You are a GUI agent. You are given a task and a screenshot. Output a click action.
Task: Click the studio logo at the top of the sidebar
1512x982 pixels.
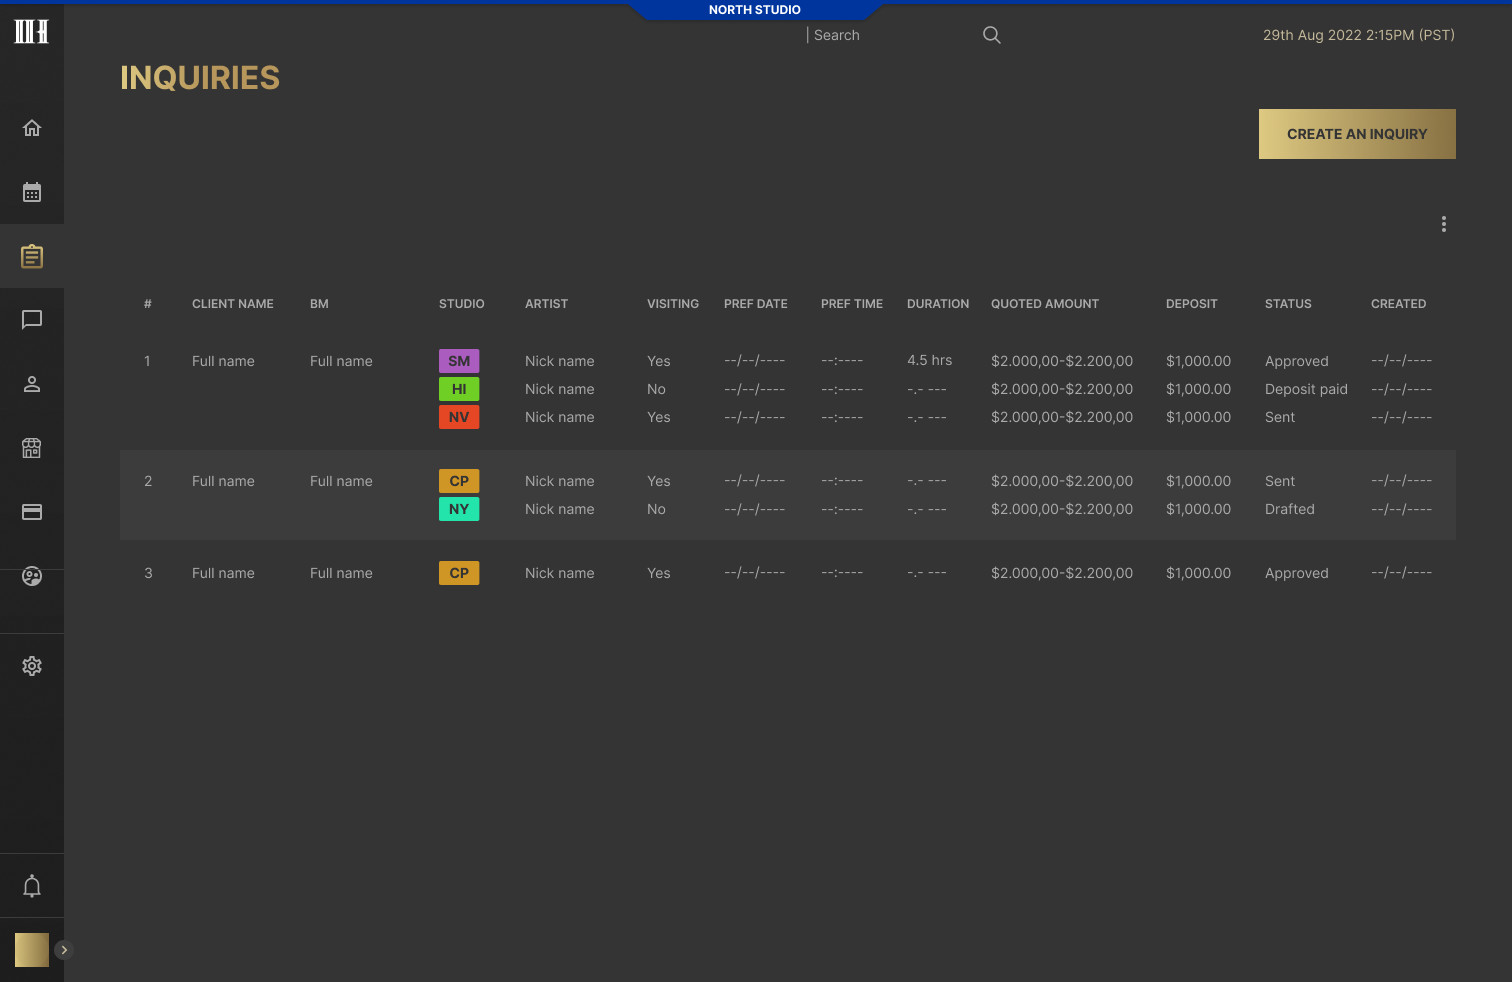click(x=31, y=31)
